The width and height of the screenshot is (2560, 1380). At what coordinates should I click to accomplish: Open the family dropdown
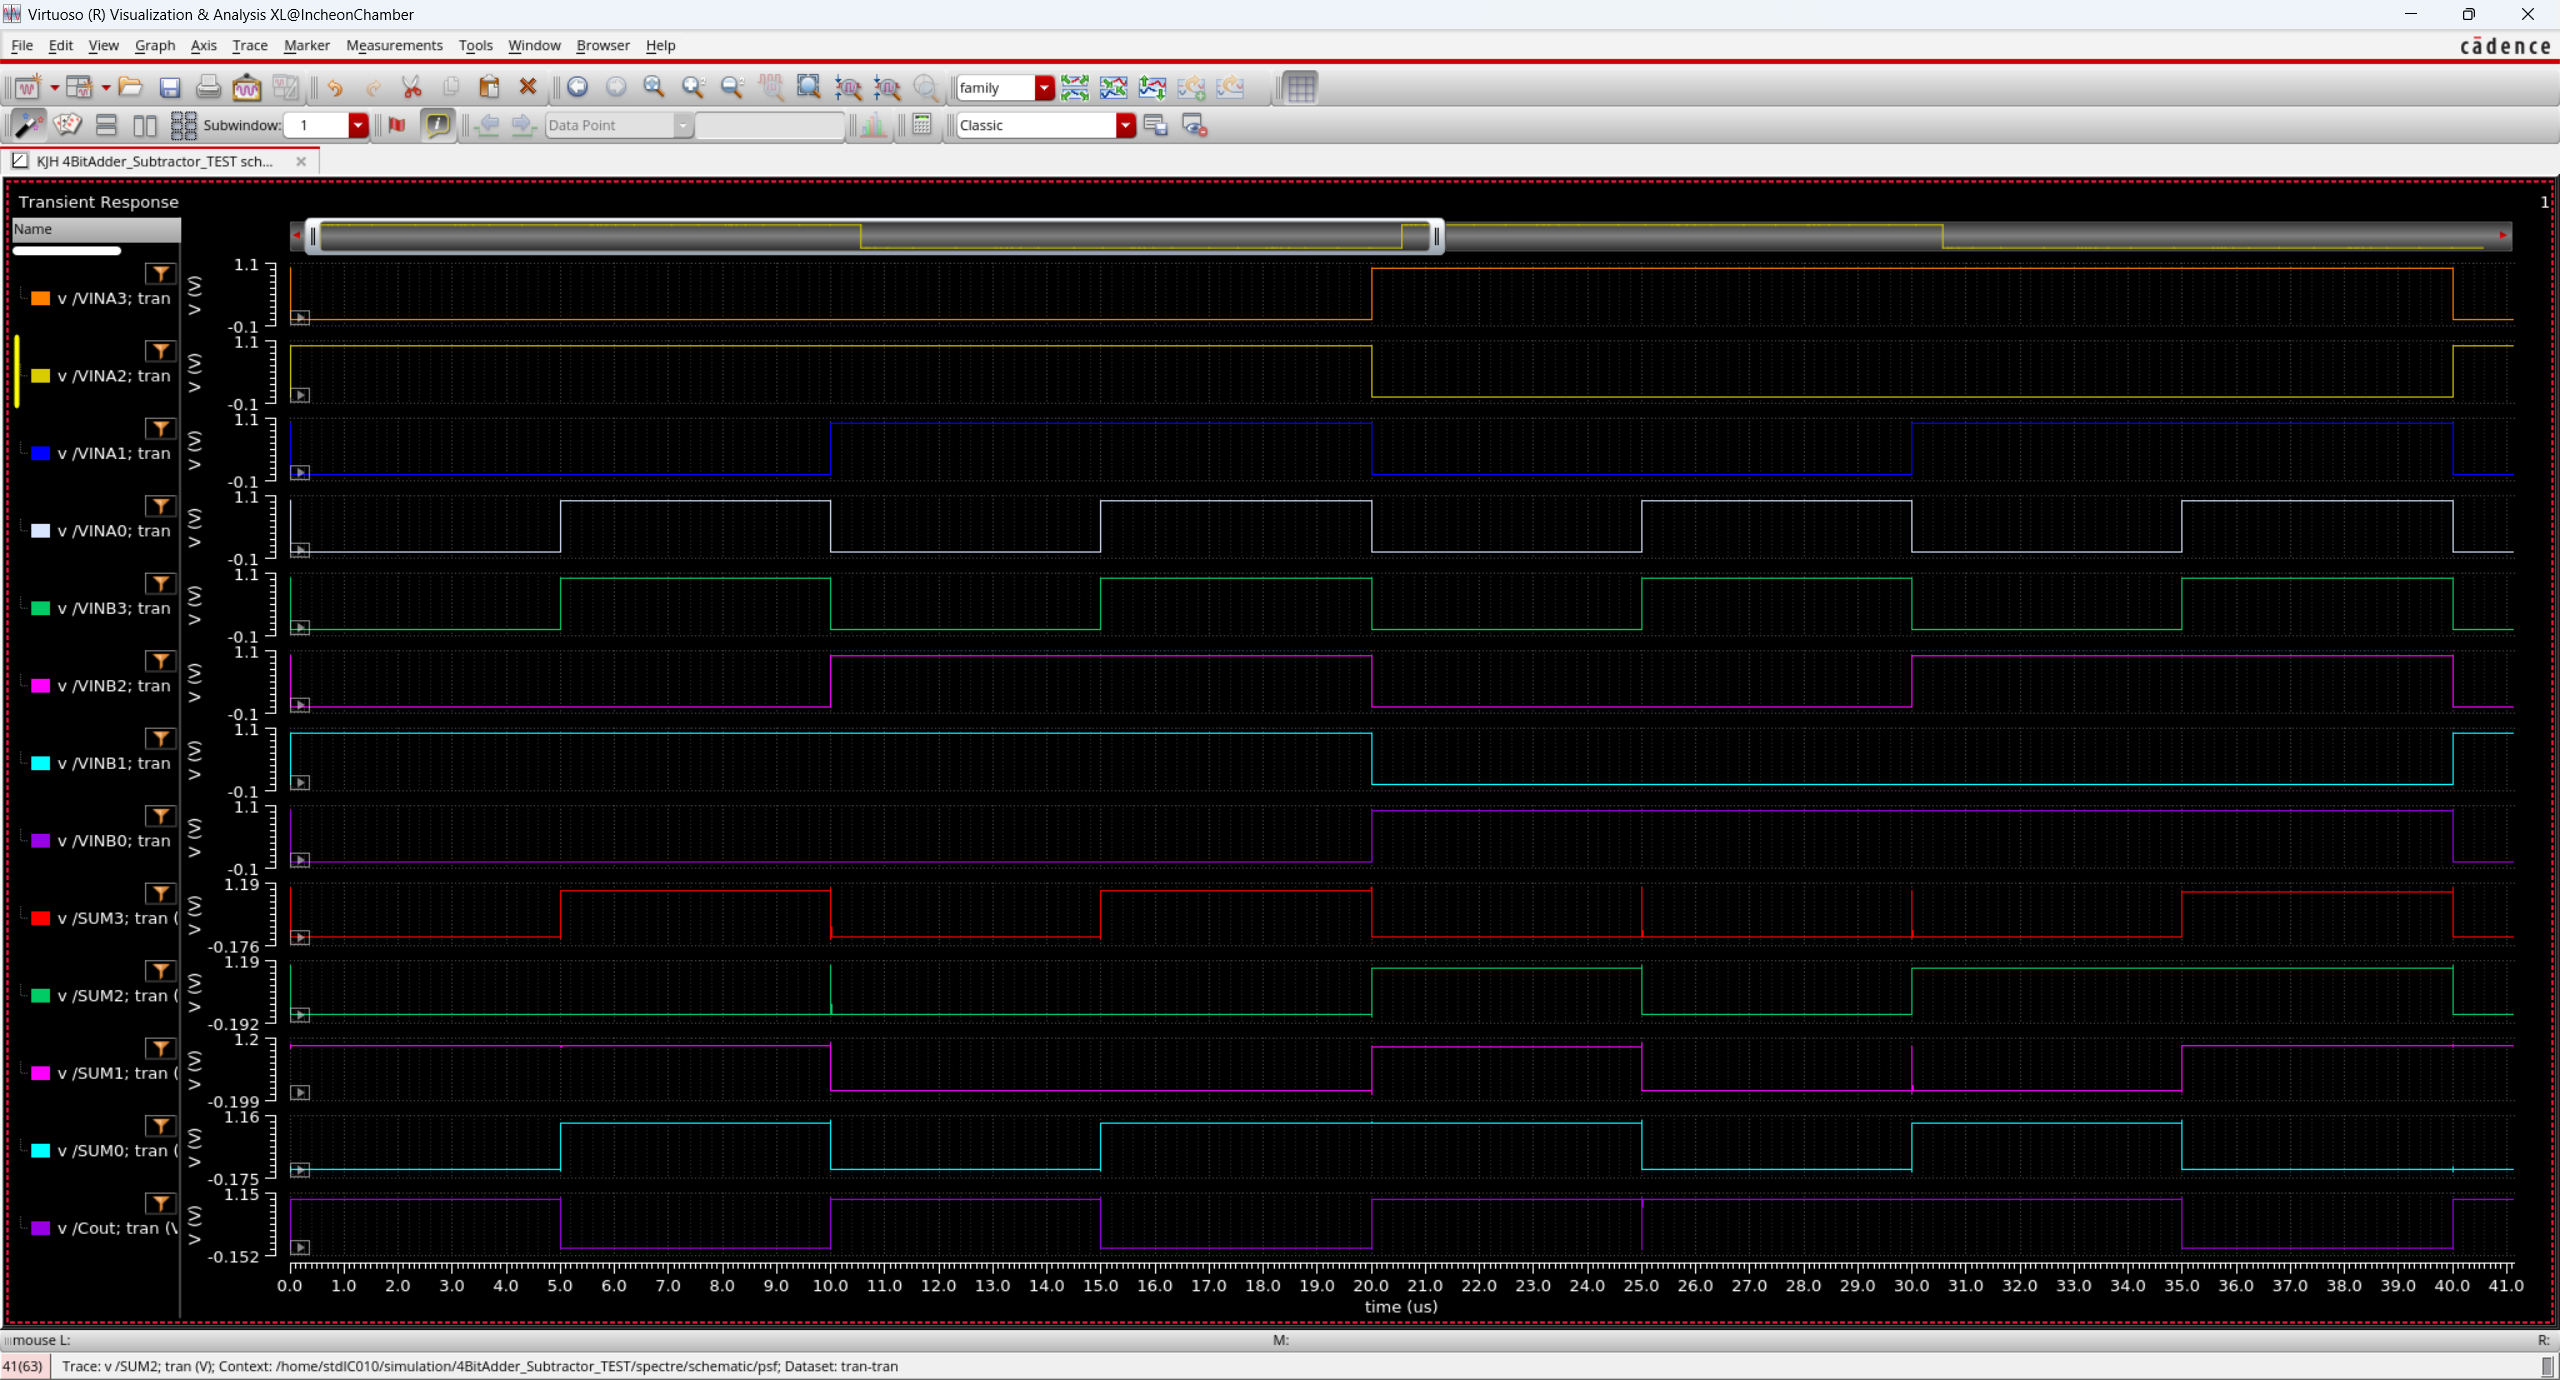pyautogui.click(x=1044, y=88)
